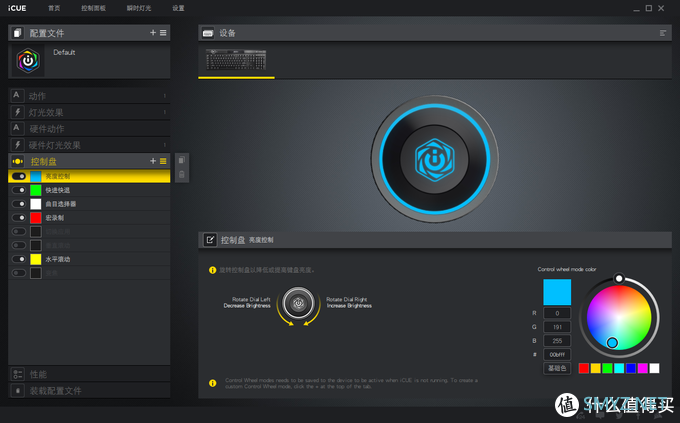Click the large cyan color preview

click(557, 292)
